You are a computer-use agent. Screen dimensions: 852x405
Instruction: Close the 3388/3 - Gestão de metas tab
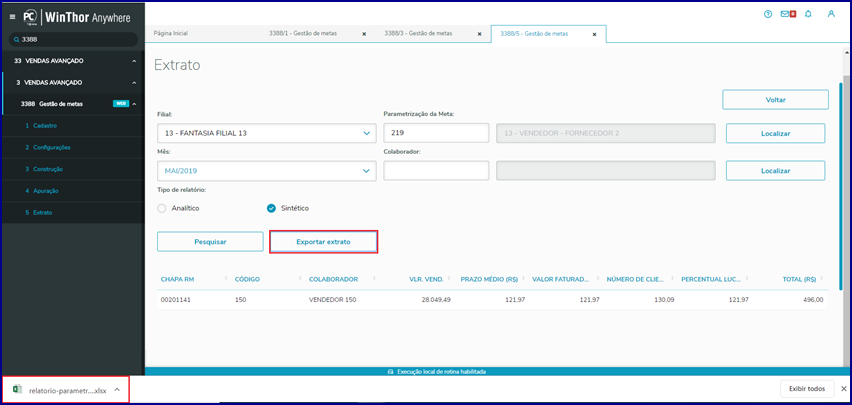coord(479,34)
